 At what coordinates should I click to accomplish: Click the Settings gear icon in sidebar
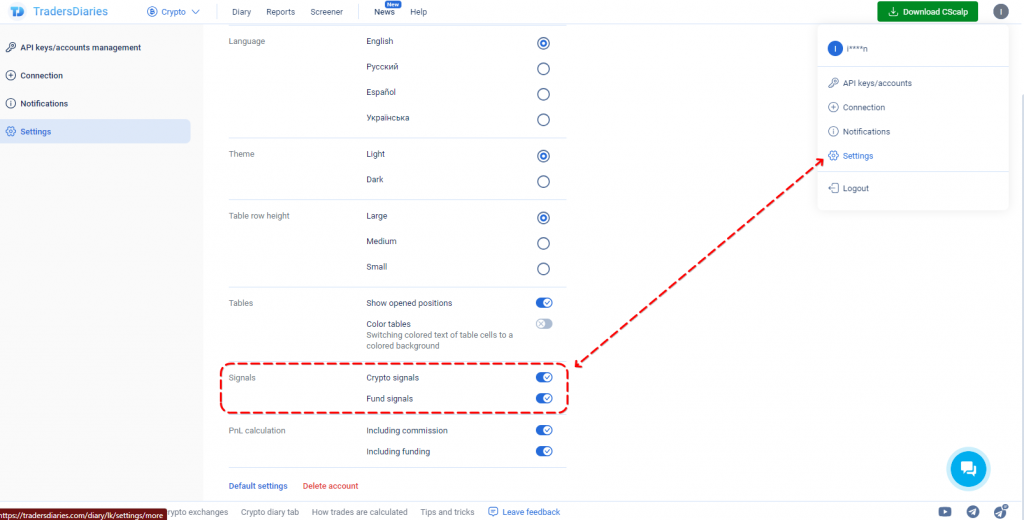11,131
